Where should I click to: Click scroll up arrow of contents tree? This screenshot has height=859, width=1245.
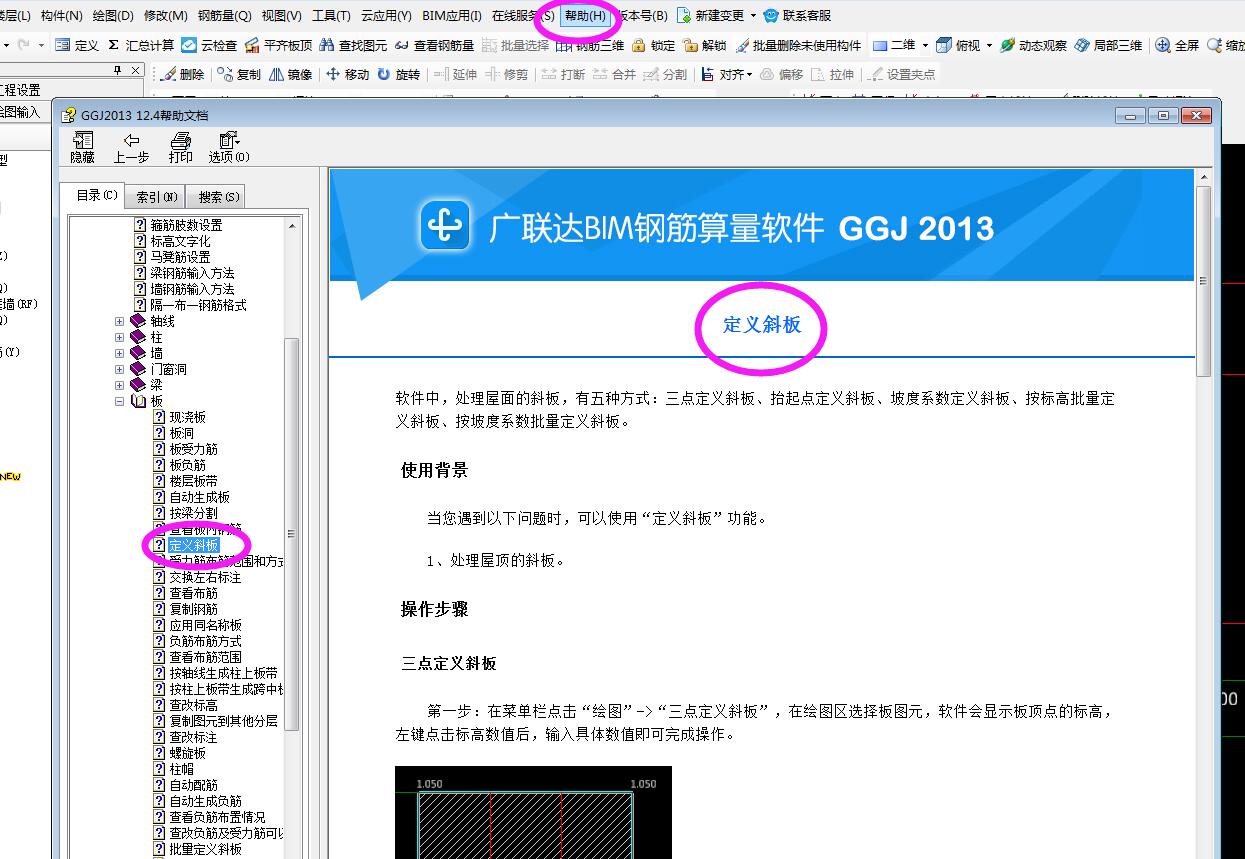[292, 226]
